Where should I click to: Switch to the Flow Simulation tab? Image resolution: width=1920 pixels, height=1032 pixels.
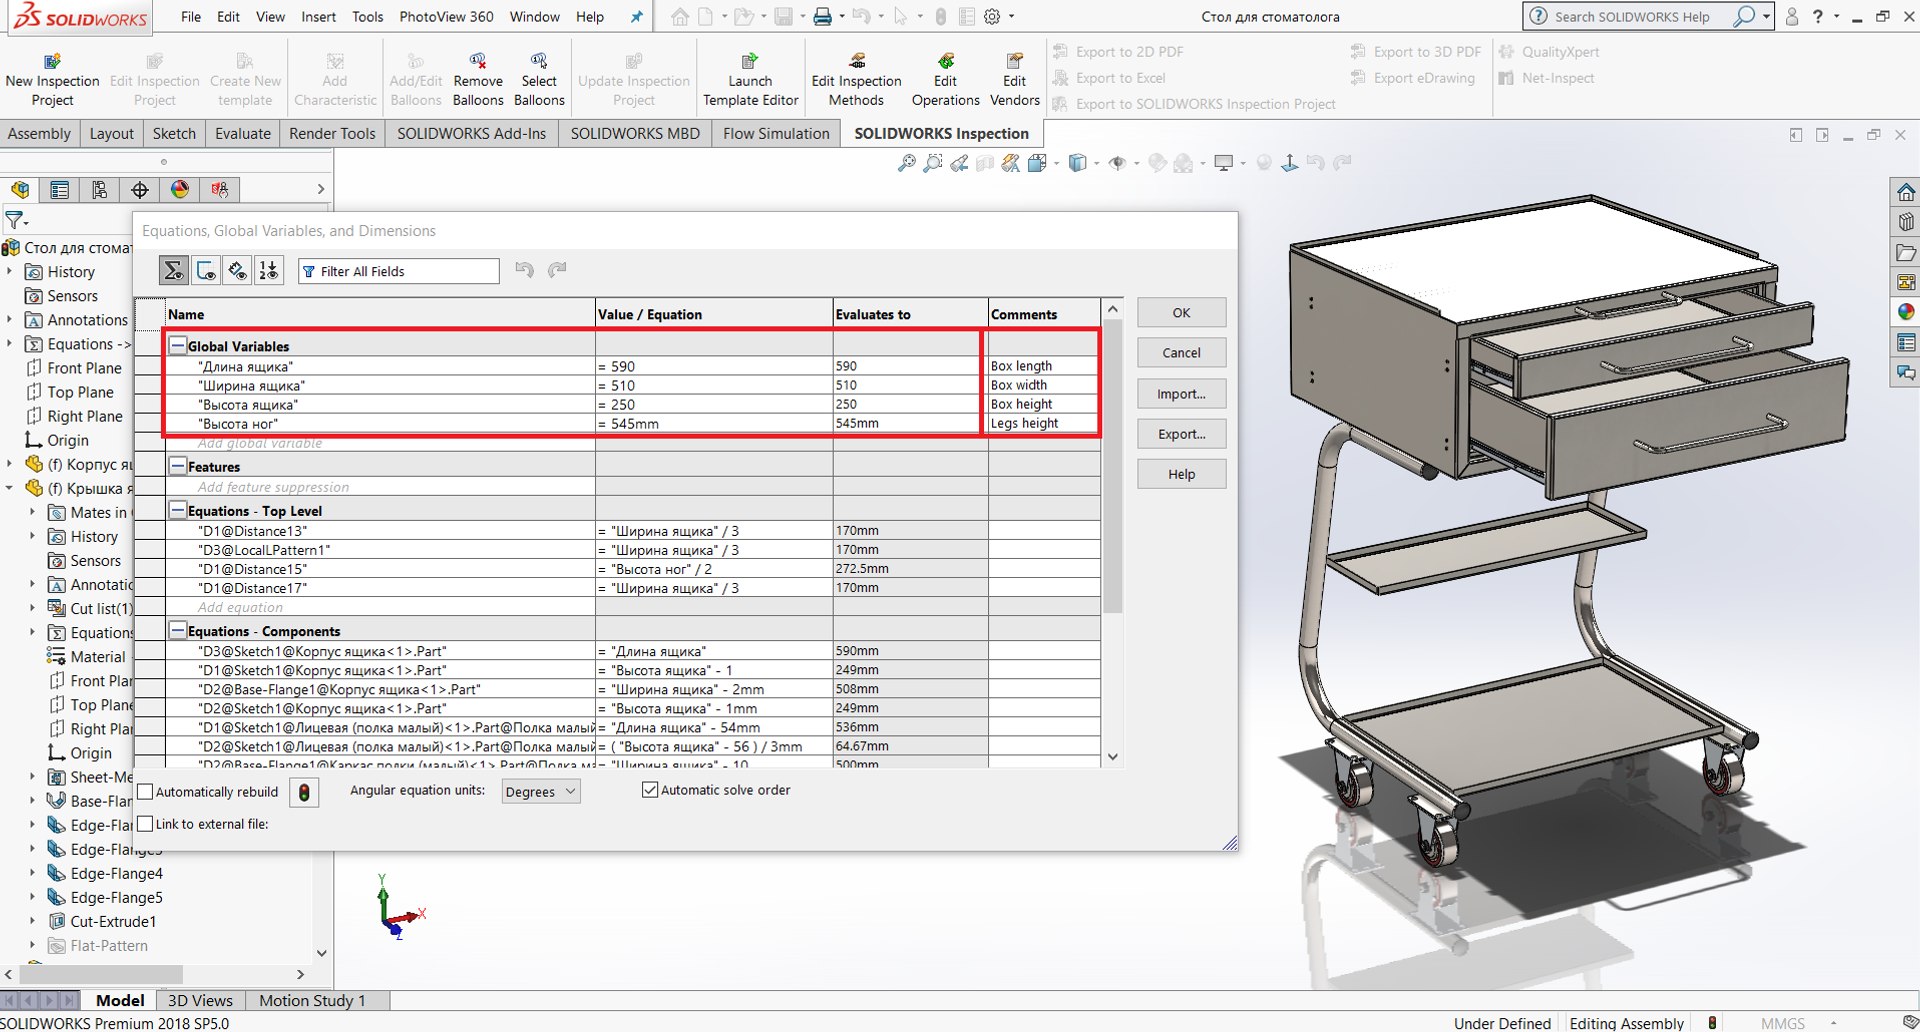[x=776, y=133]
